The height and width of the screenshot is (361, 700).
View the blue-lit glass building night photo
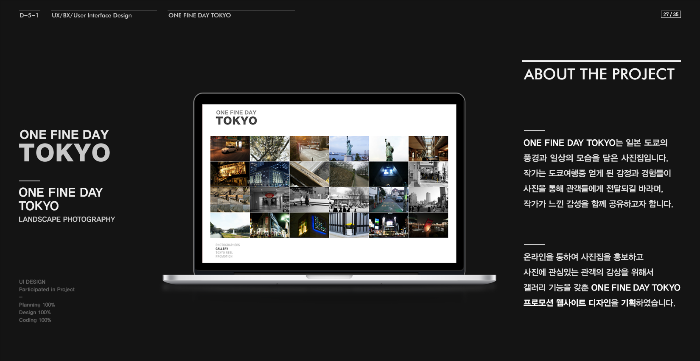(x=270, y=174)
